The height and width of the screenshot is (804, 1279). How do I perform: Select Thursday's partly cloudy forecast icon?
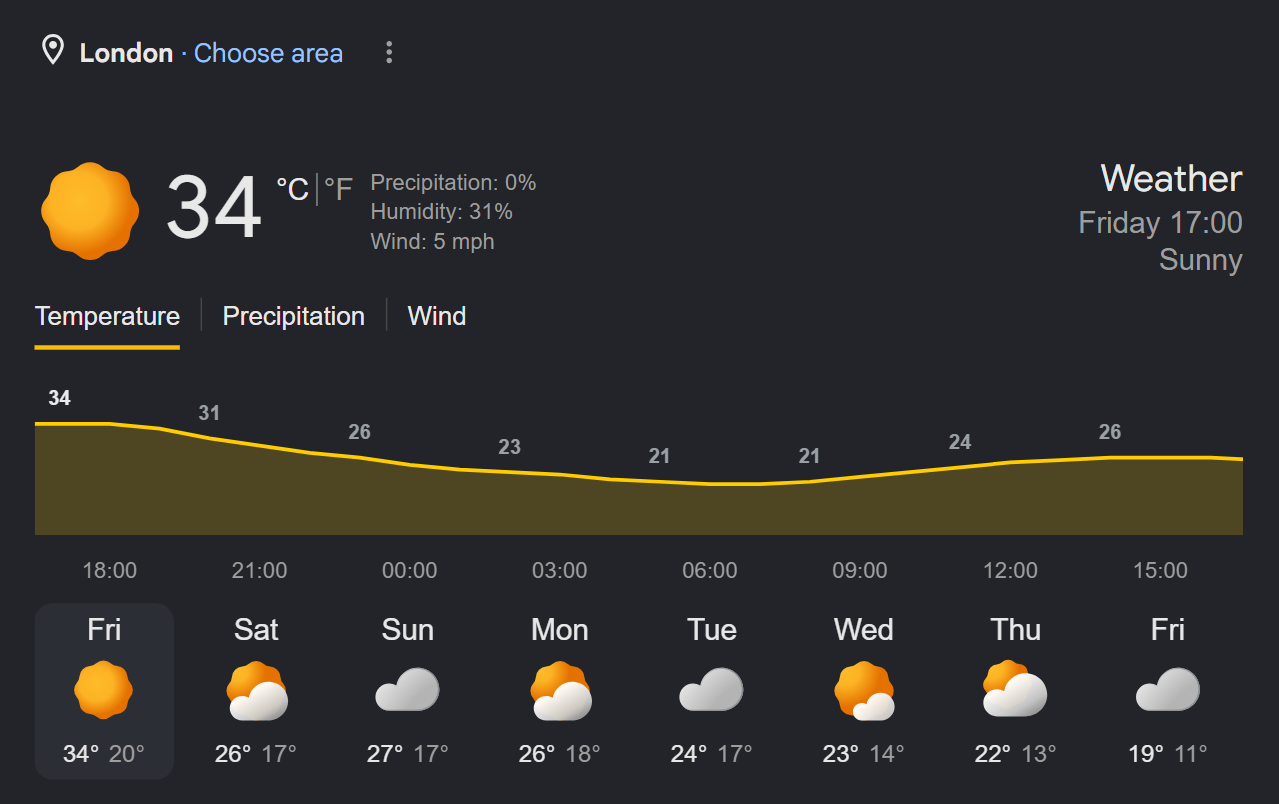click(1015, 689)
